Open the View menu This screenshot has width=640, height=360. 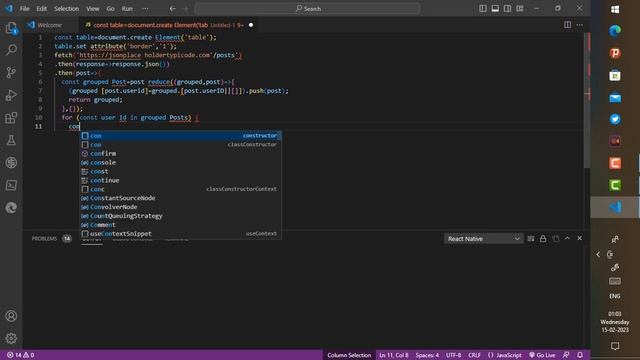[x=93, y=8]
